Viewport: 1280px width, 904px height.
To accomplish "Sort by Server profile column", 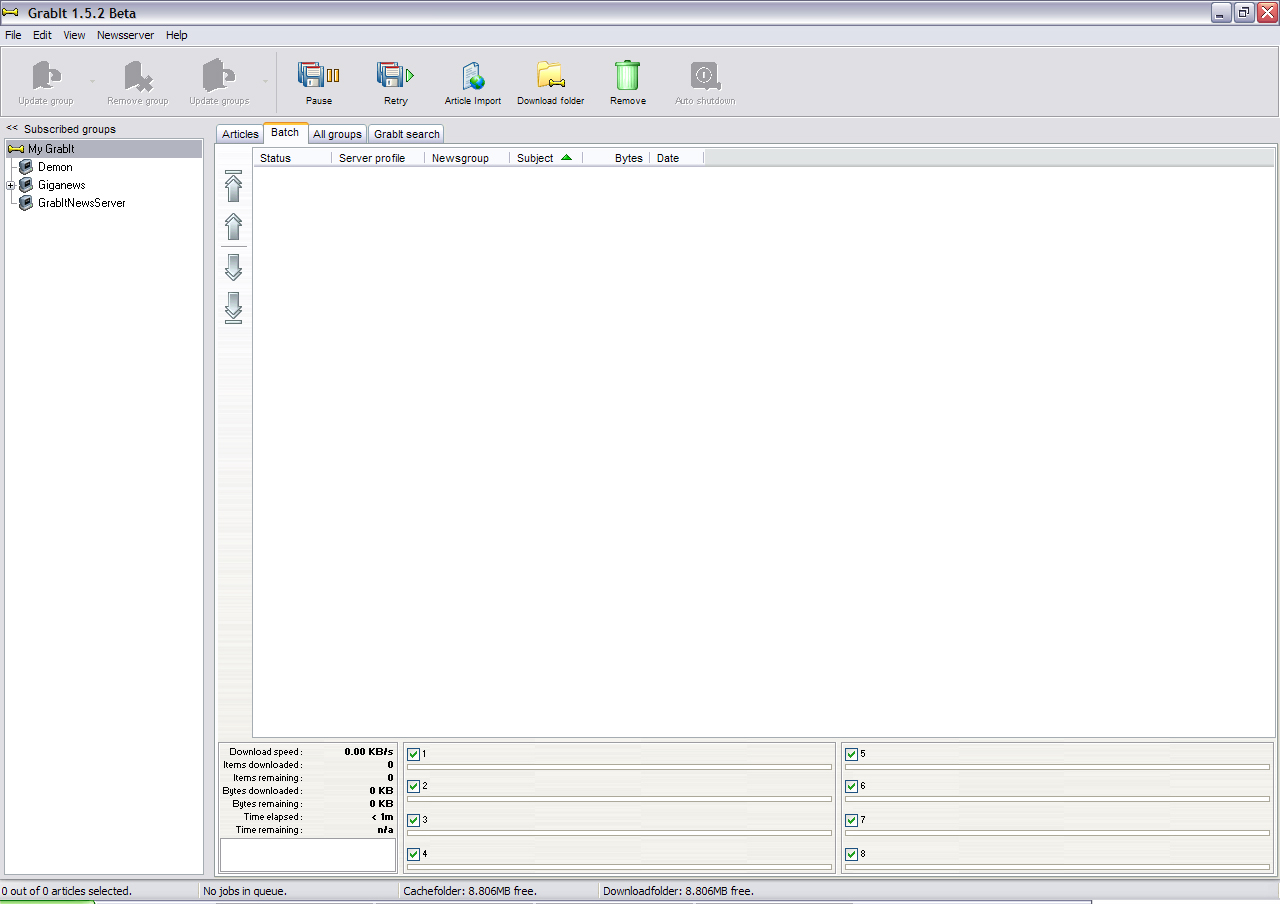I will click(x=378, y=158).
